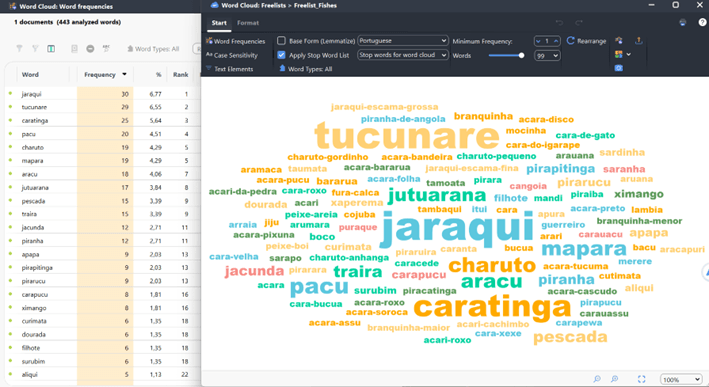This screenshot has height=387, width=709.
Task: Select the tucunare row in the table
Action: point(103,107)
